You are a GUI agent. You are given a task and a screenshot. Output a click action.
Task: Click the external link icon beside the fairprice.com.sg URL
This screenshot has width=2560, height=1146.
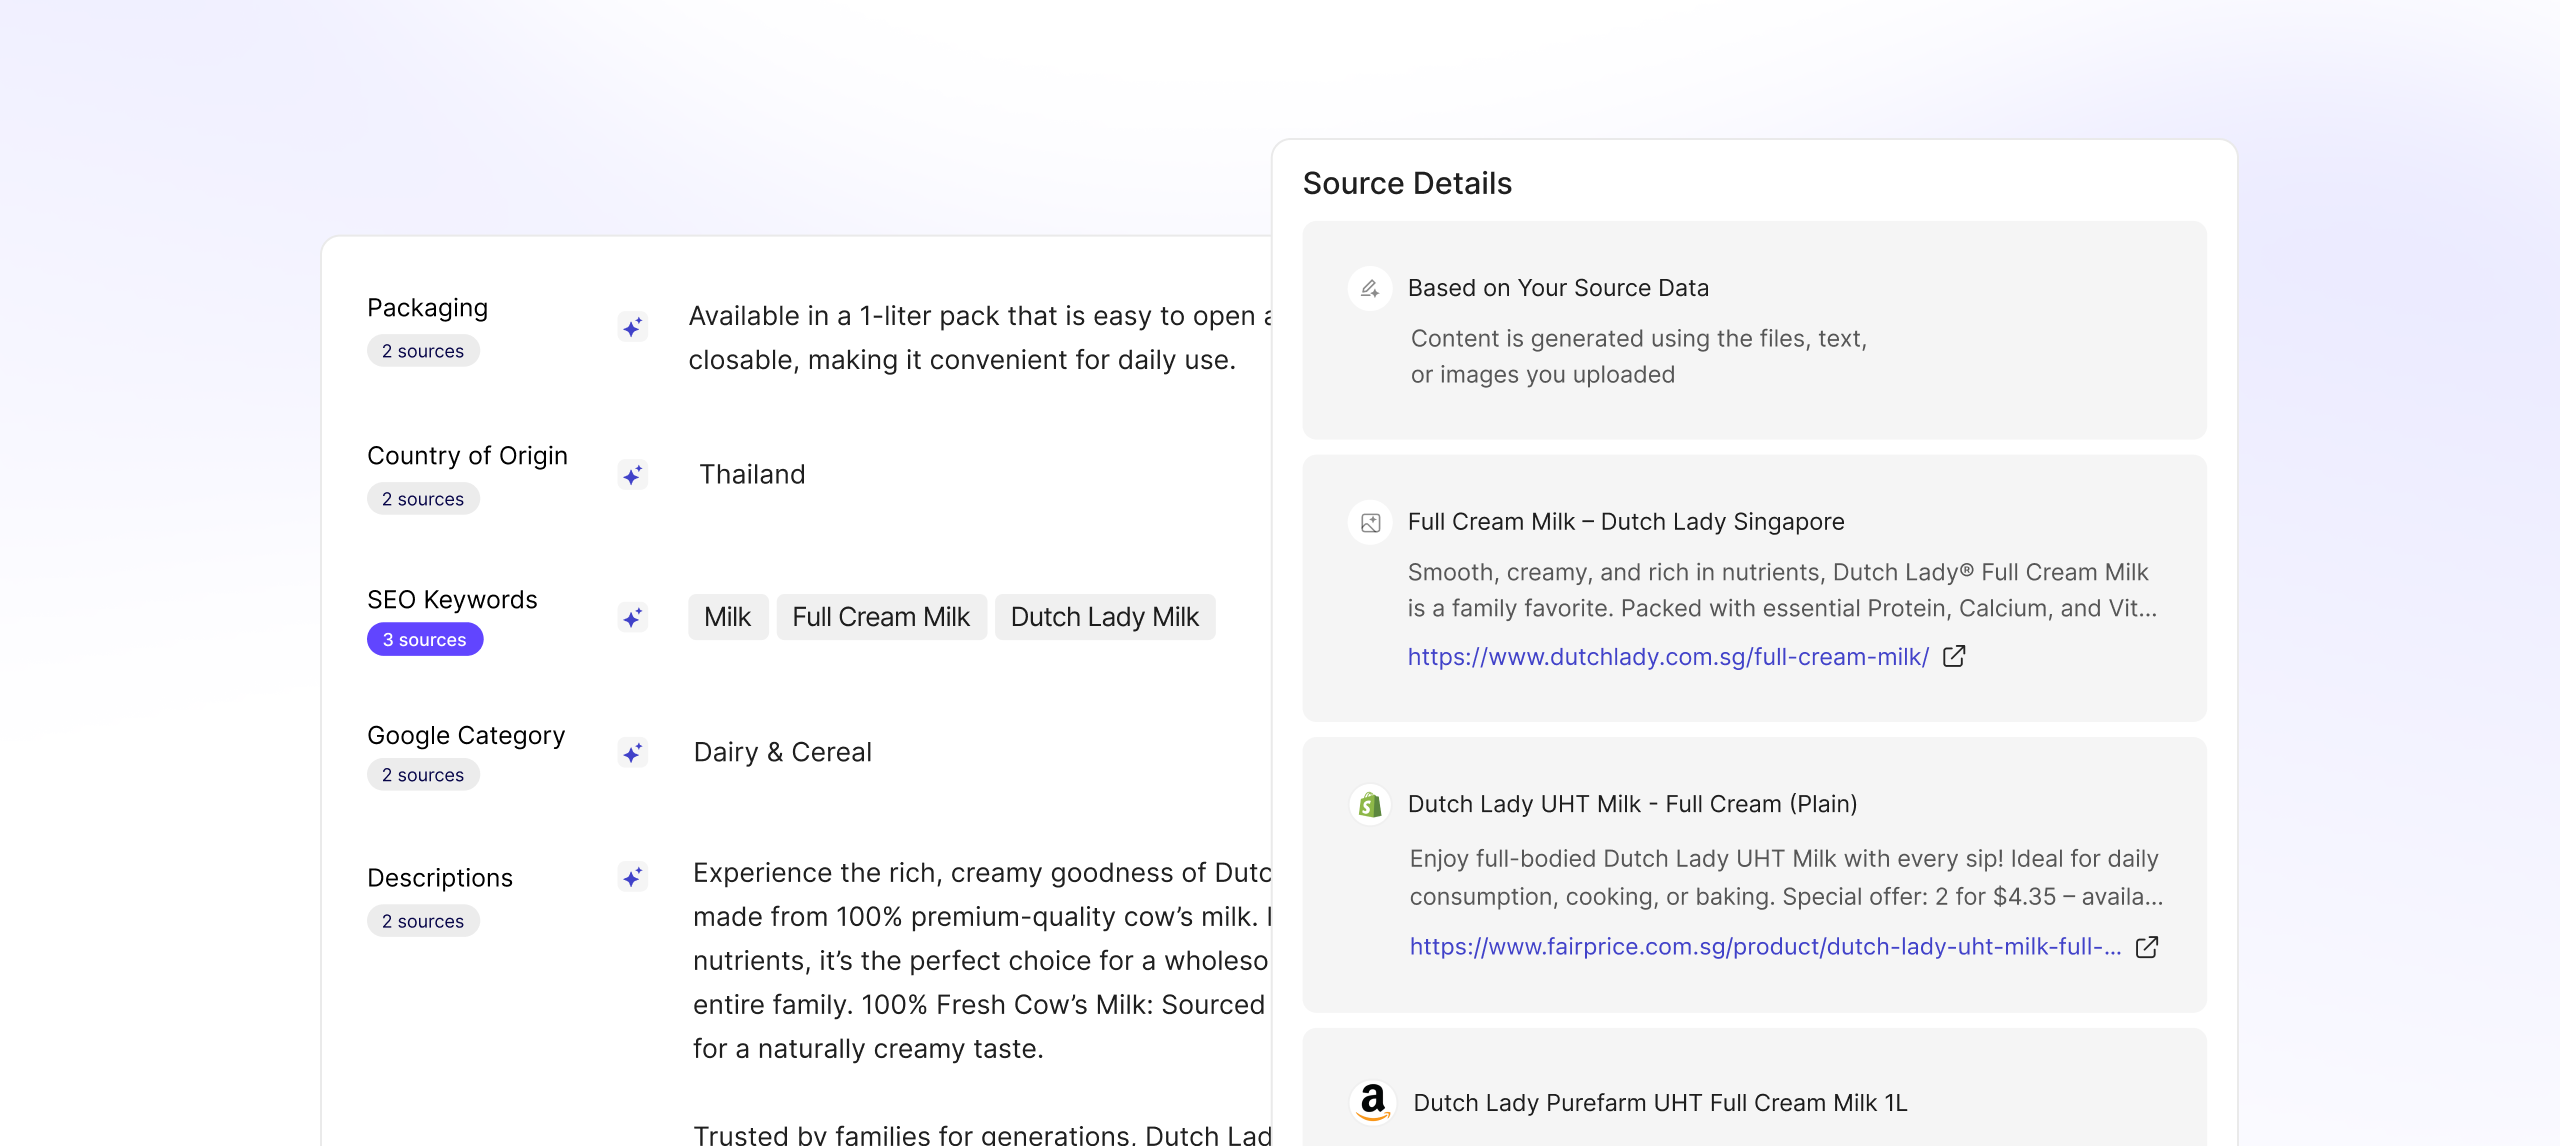pos(2148,946)
